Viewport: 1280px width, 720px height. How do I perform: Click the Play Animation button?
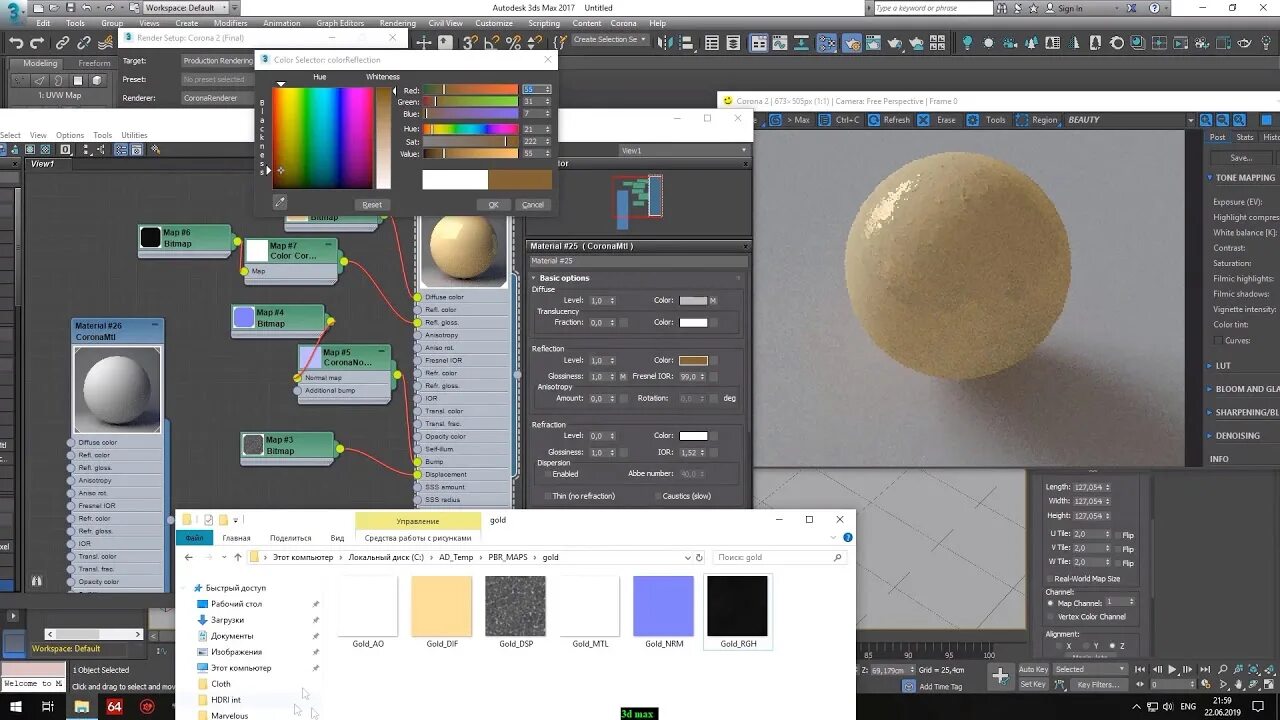[1172, 669]
